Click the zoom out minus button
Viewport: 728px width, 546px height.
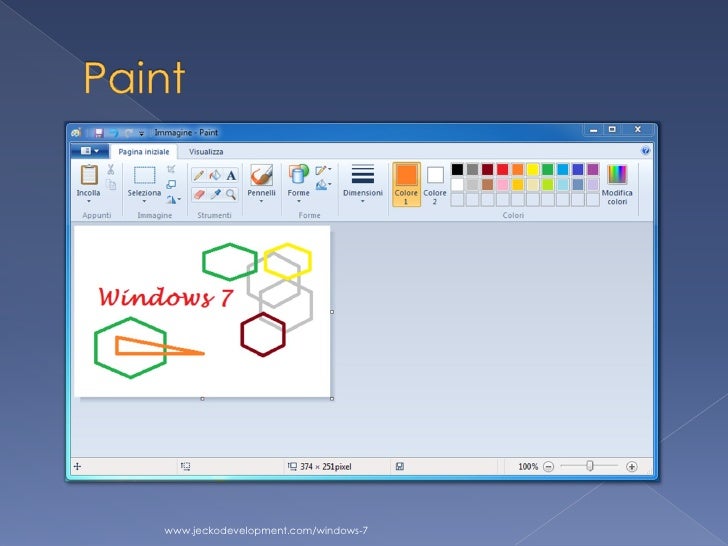coord(548,467)
